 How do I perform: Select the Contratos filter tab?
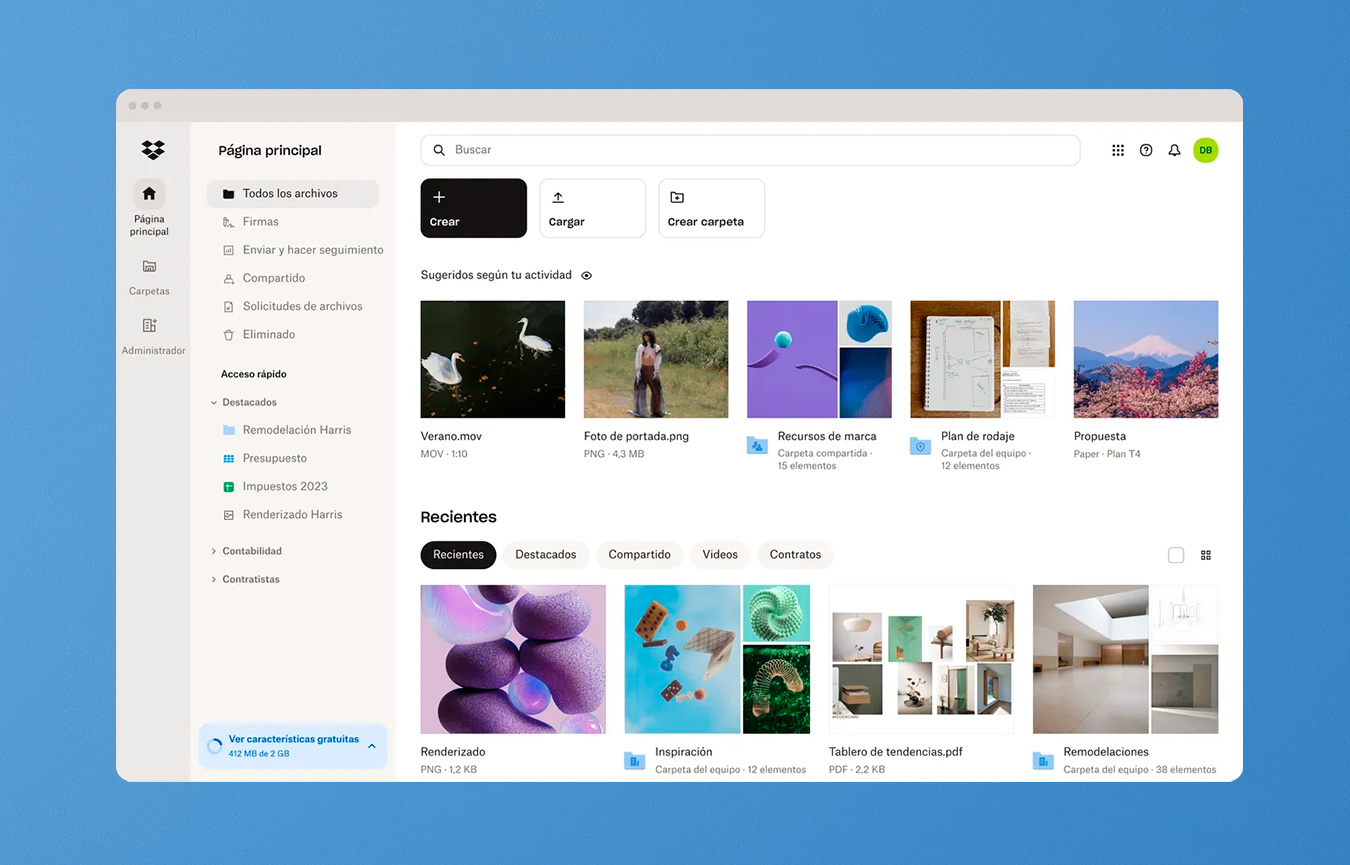(795, 555)
